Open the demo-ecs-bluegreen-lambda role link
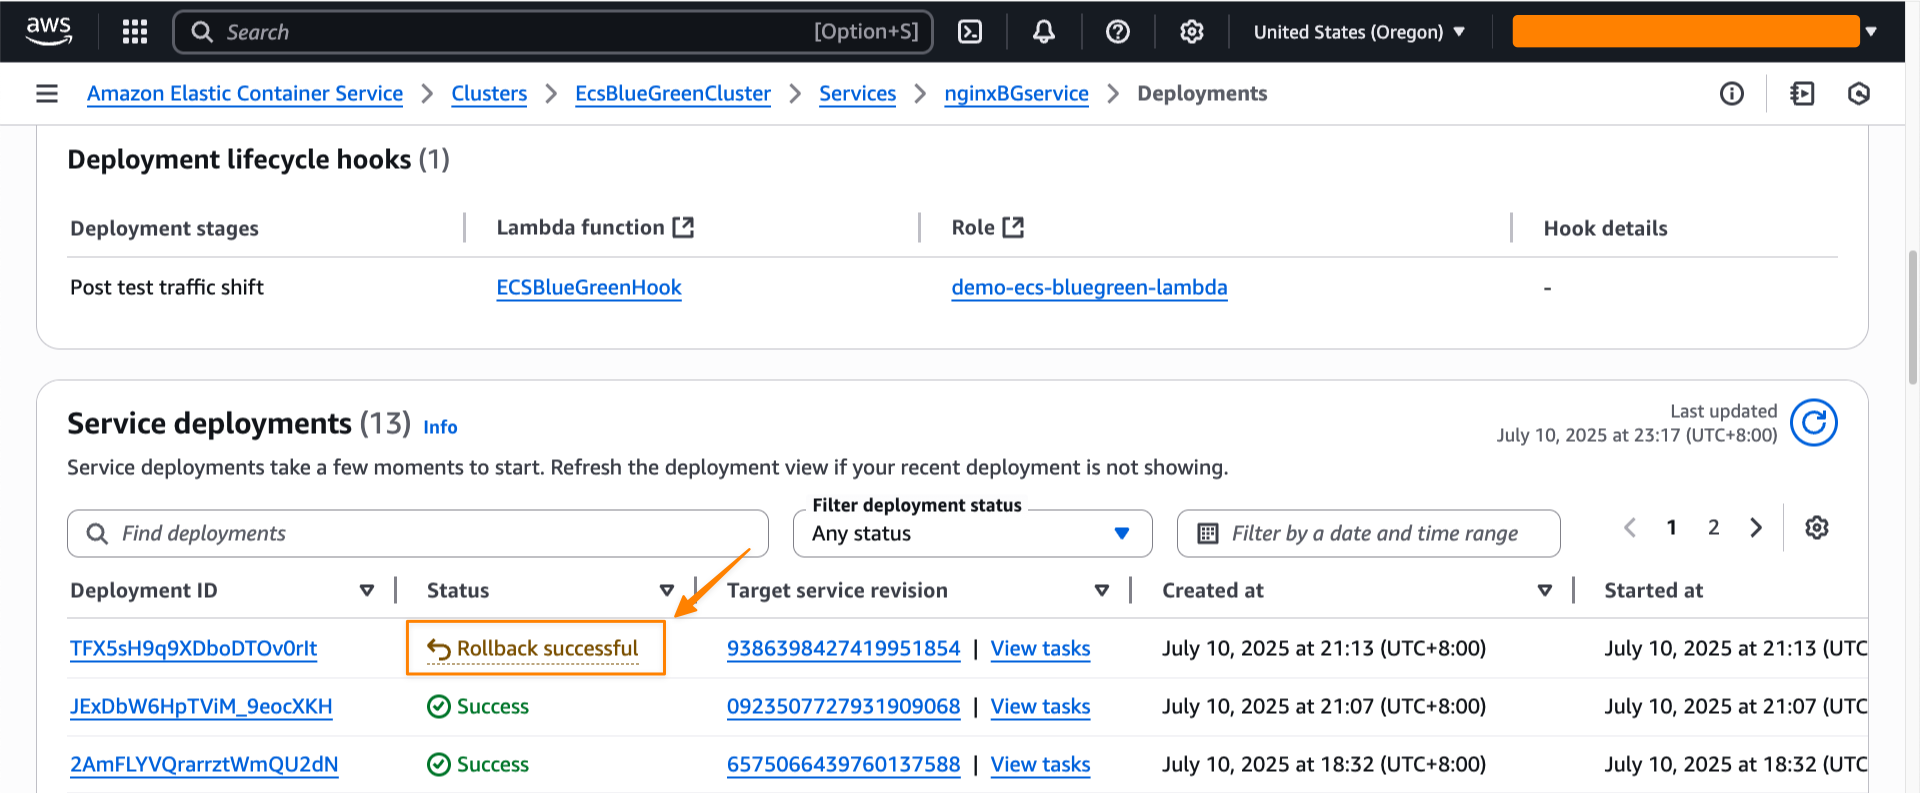Screen dimensions: 1920x793 pyautogui.click(x=1089, y=287)
